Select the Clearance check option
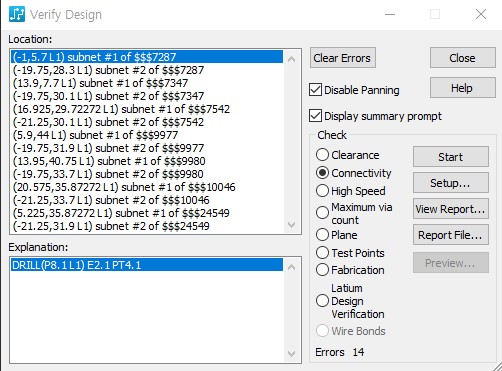This screenshot has width=502, height=371. click(x=322, y=155)
